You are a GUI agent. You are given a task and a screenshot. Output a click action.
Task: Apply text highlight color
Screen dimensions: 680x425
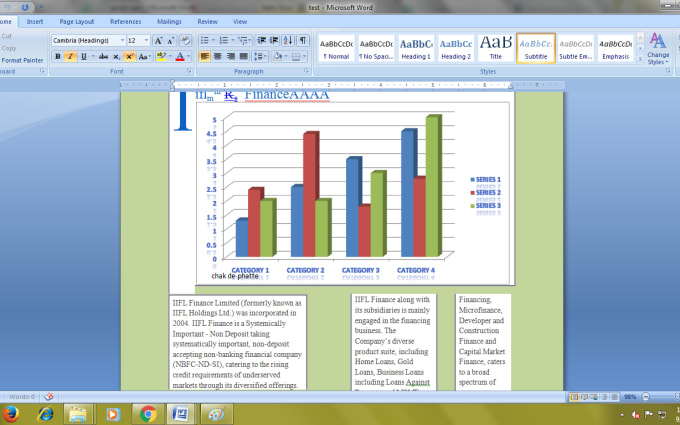pos(161,56)
